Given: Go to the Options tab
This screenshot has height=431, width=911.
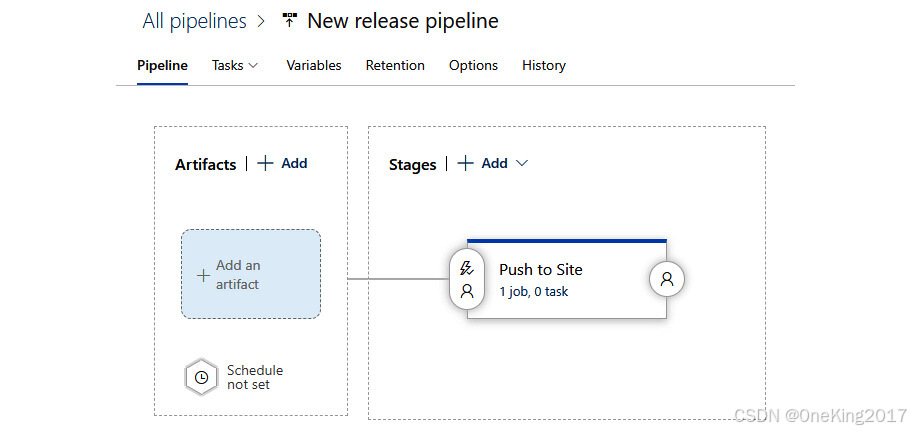Looking at the screenshot, I should tap(473, 65).
